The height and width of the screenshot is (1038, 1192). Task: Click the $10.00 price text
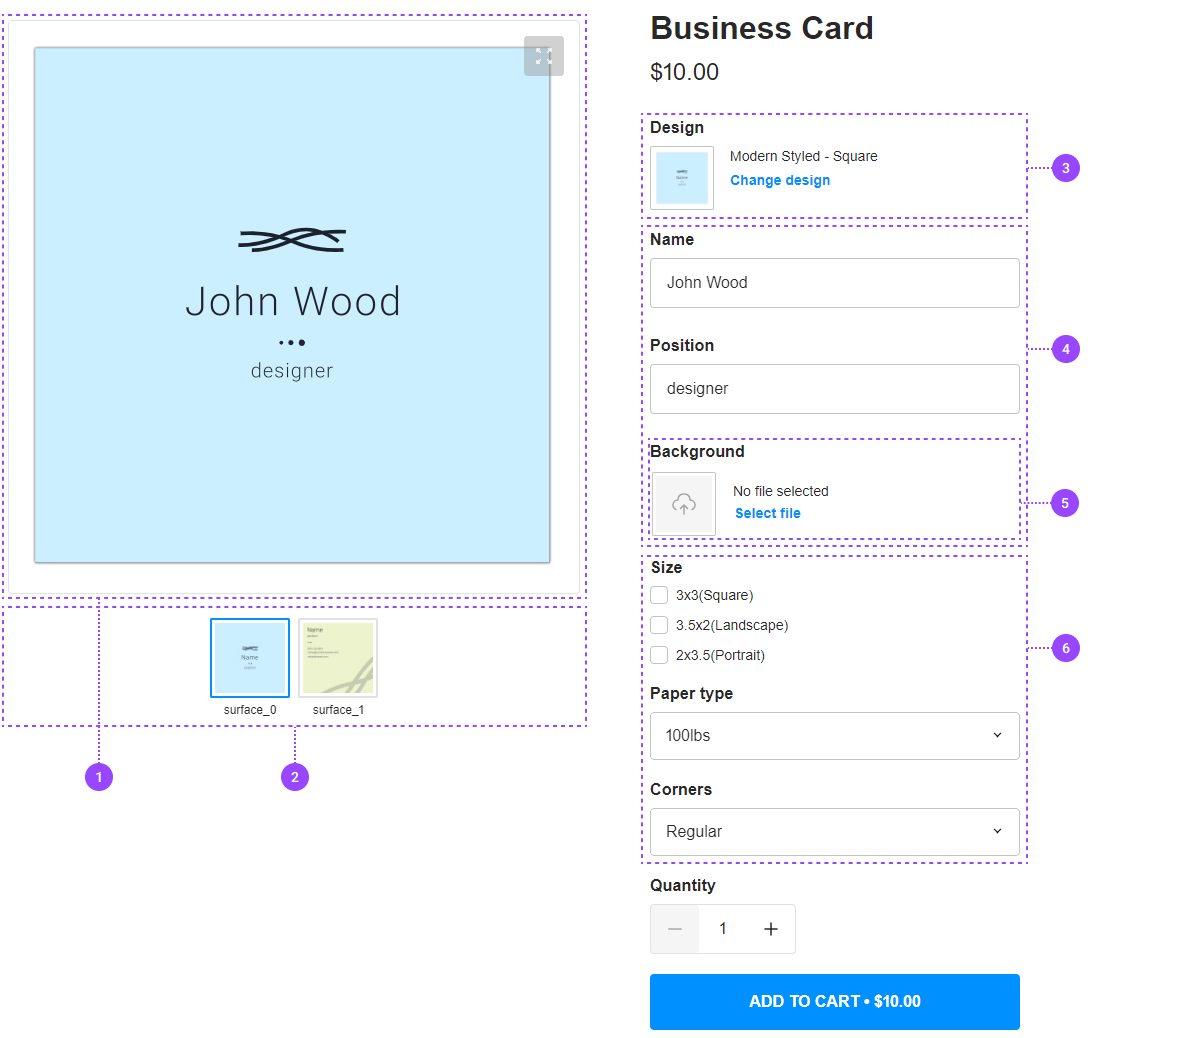coord(684,71)
